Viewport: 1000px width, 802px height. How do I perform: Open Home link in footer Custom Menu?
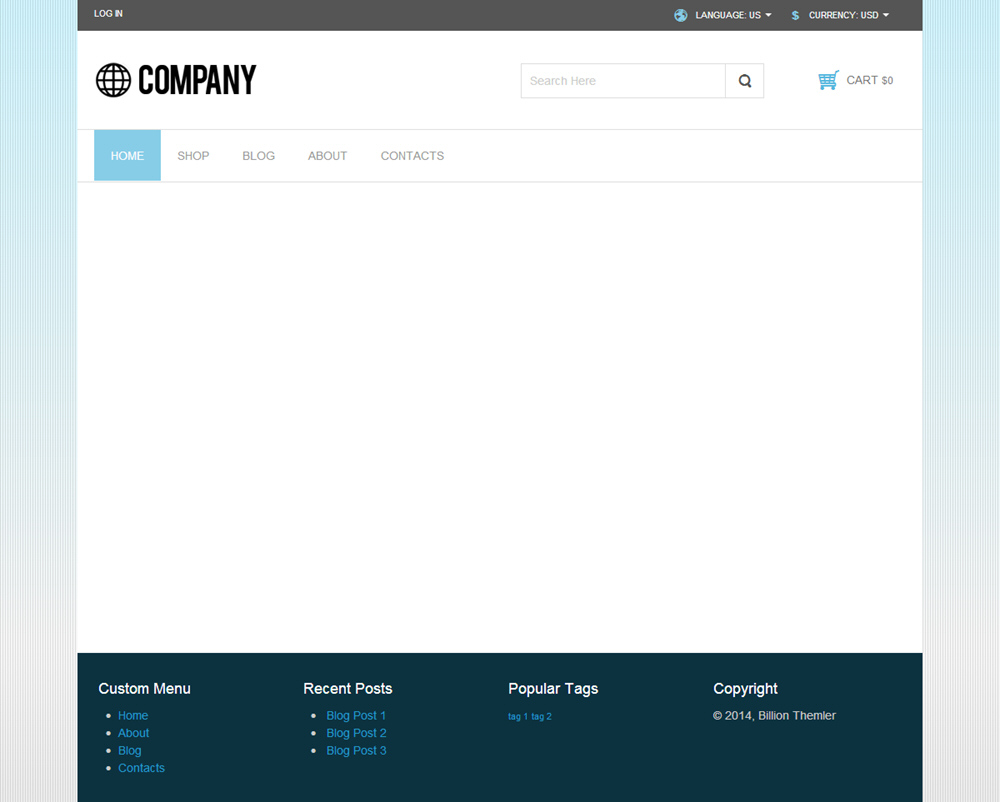point(133,715)
